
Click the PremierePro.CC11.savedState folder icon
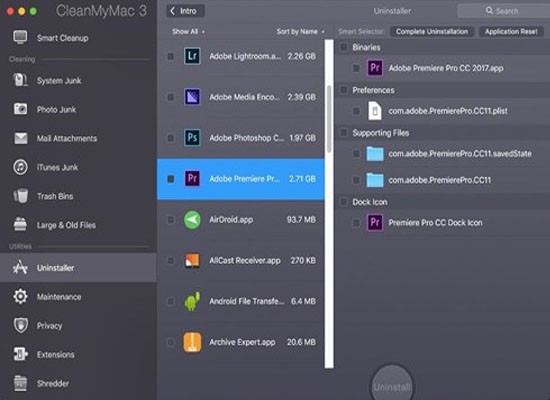tap(375, 154)
